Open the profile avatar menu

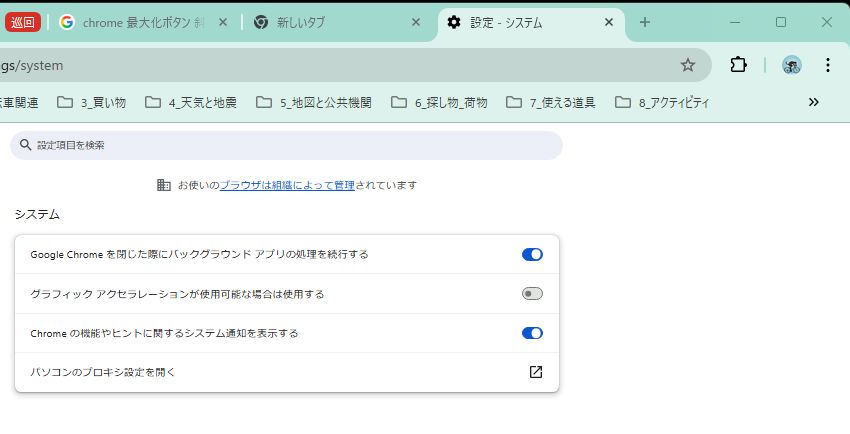point(791,65)
